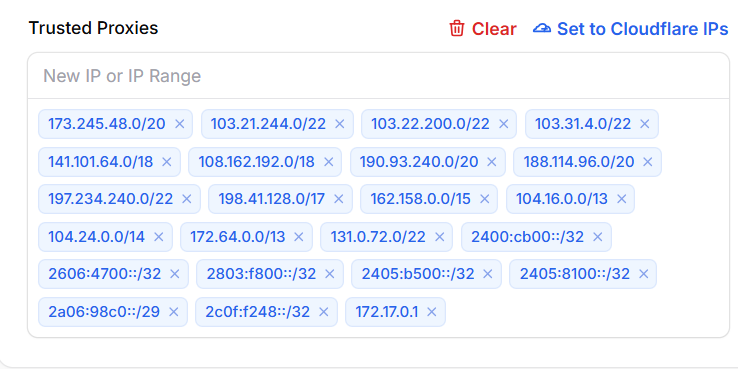This screenshot has width=738, height=369.
Task: Remove the 104.24.0.0/14 entry
Action: pyautogui.click(x=159, y=237)
